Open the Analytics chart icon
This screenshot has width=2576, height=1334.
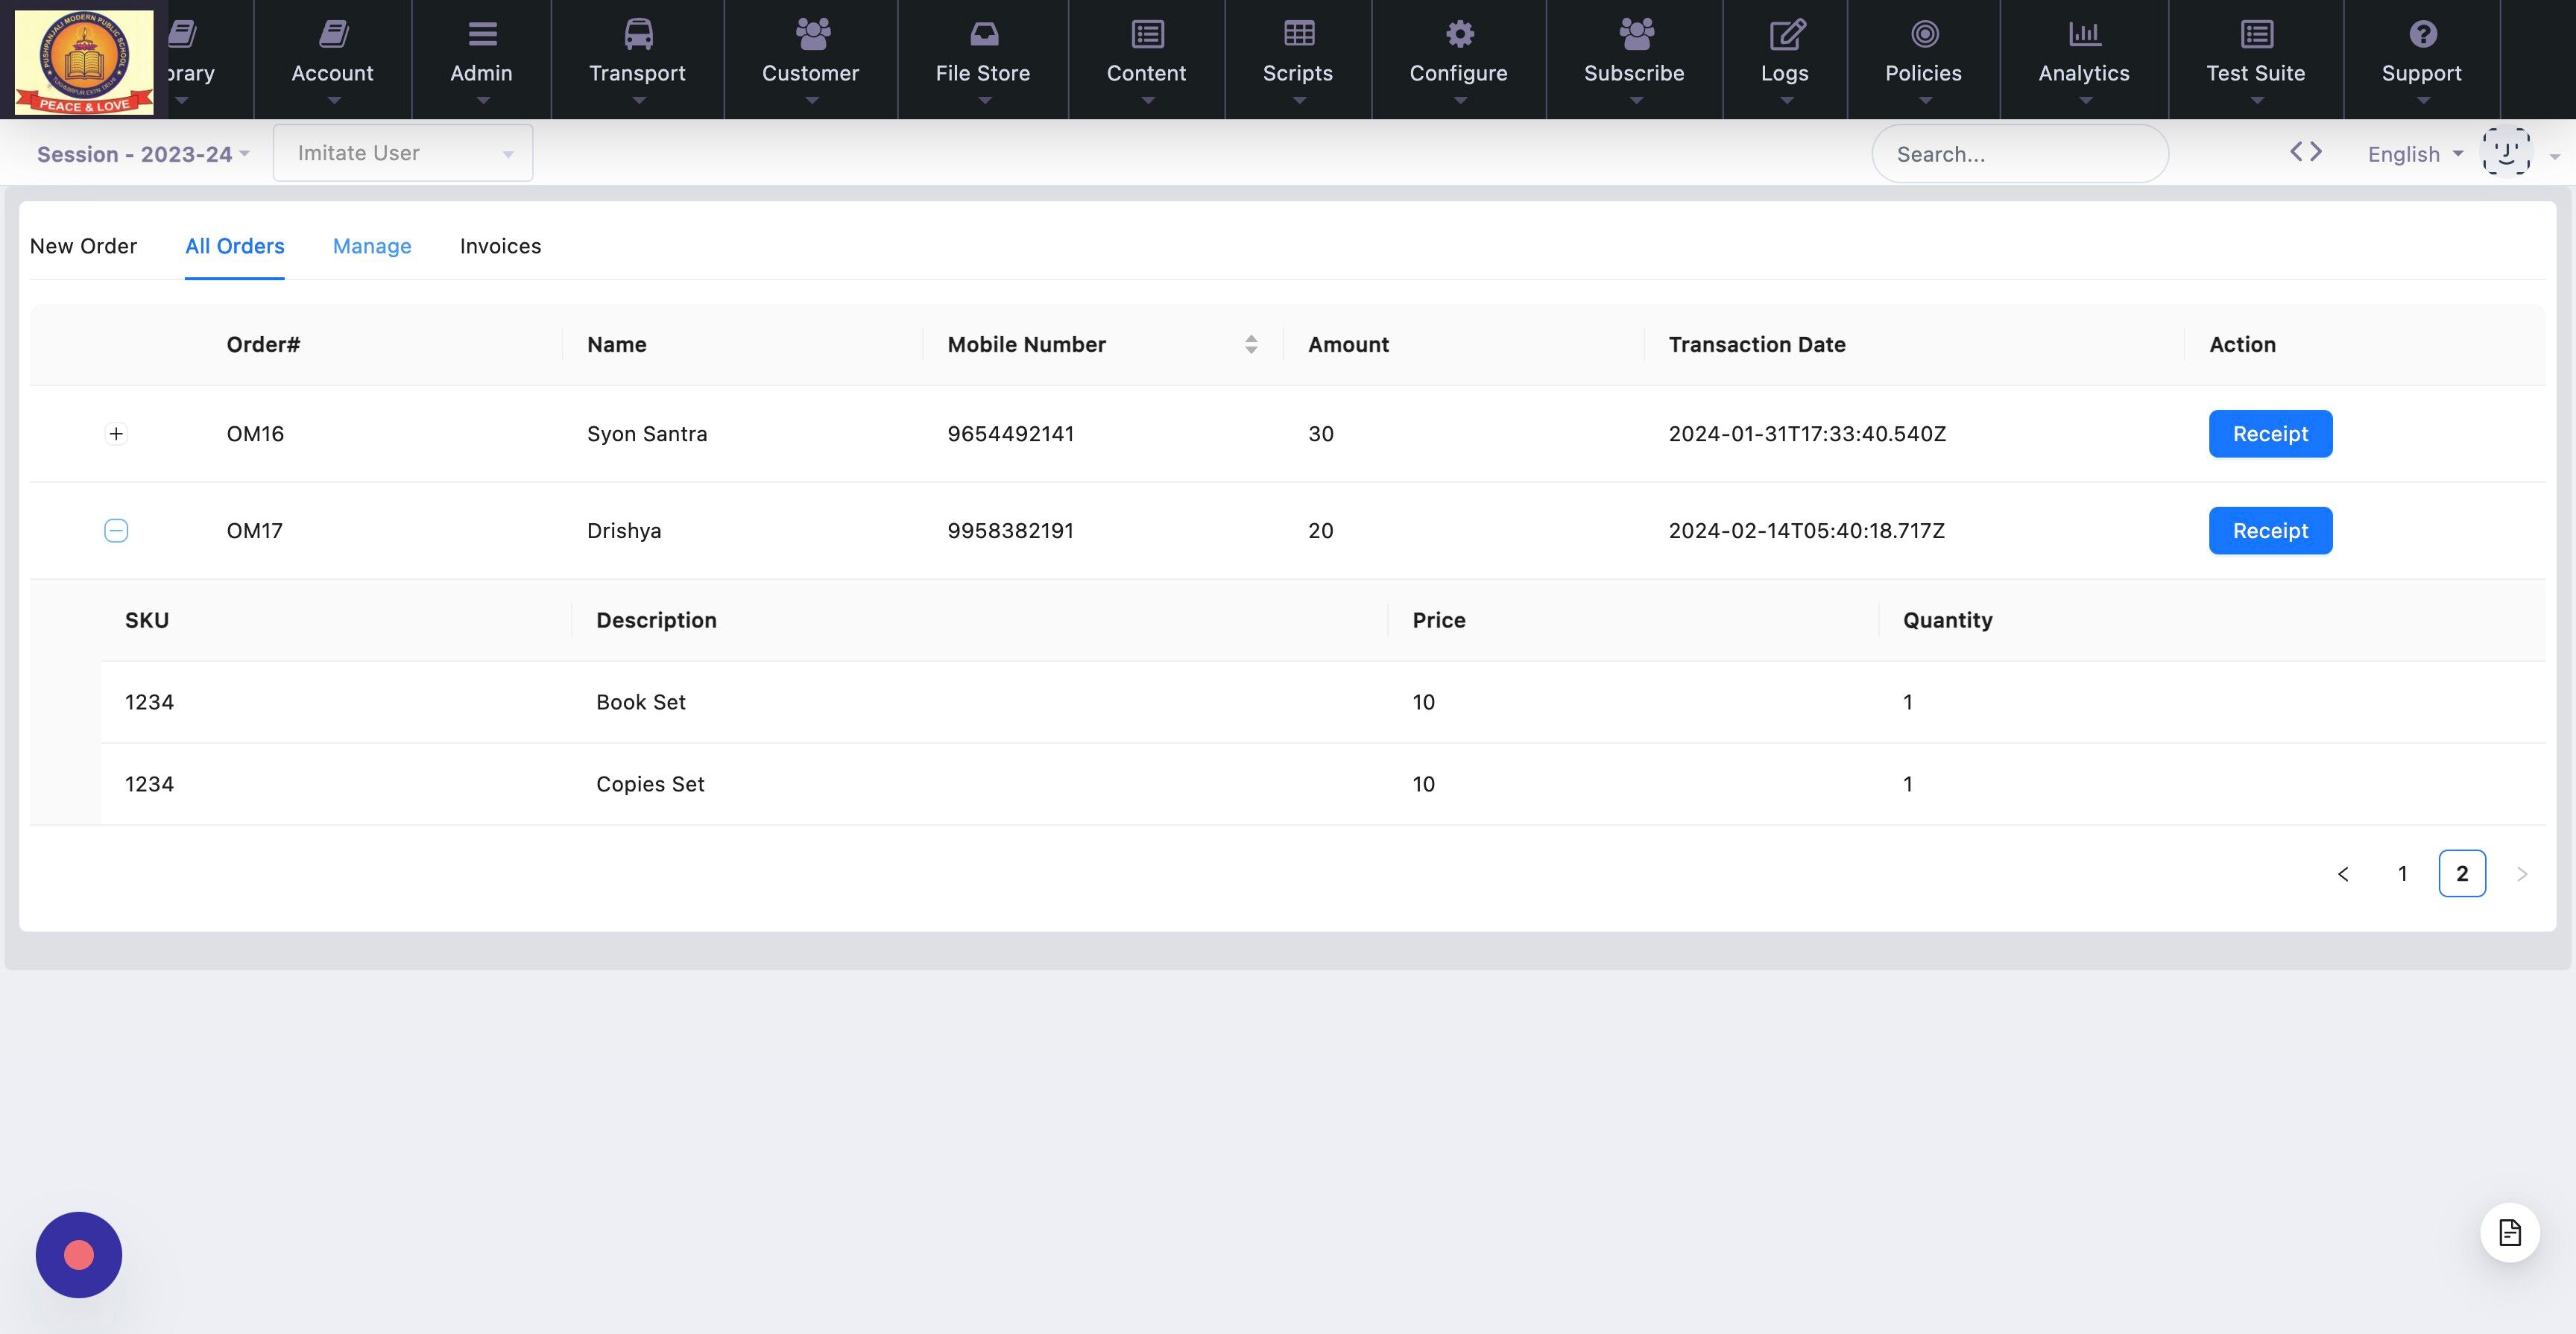[2084, 34]
